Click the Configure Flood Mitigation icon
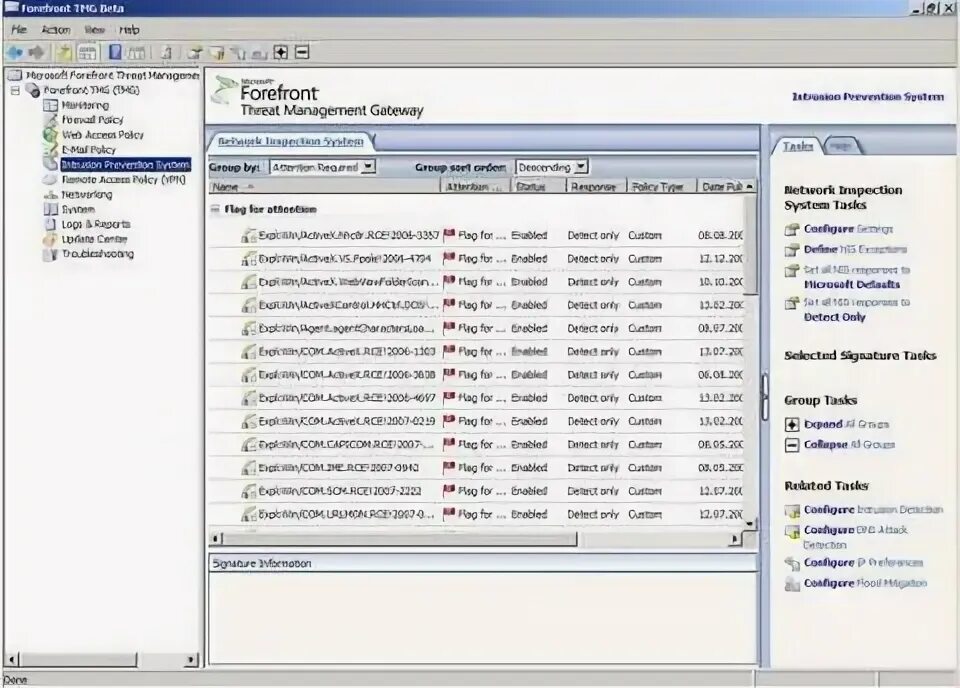960x688 pixels. click(x=792, y=584)
